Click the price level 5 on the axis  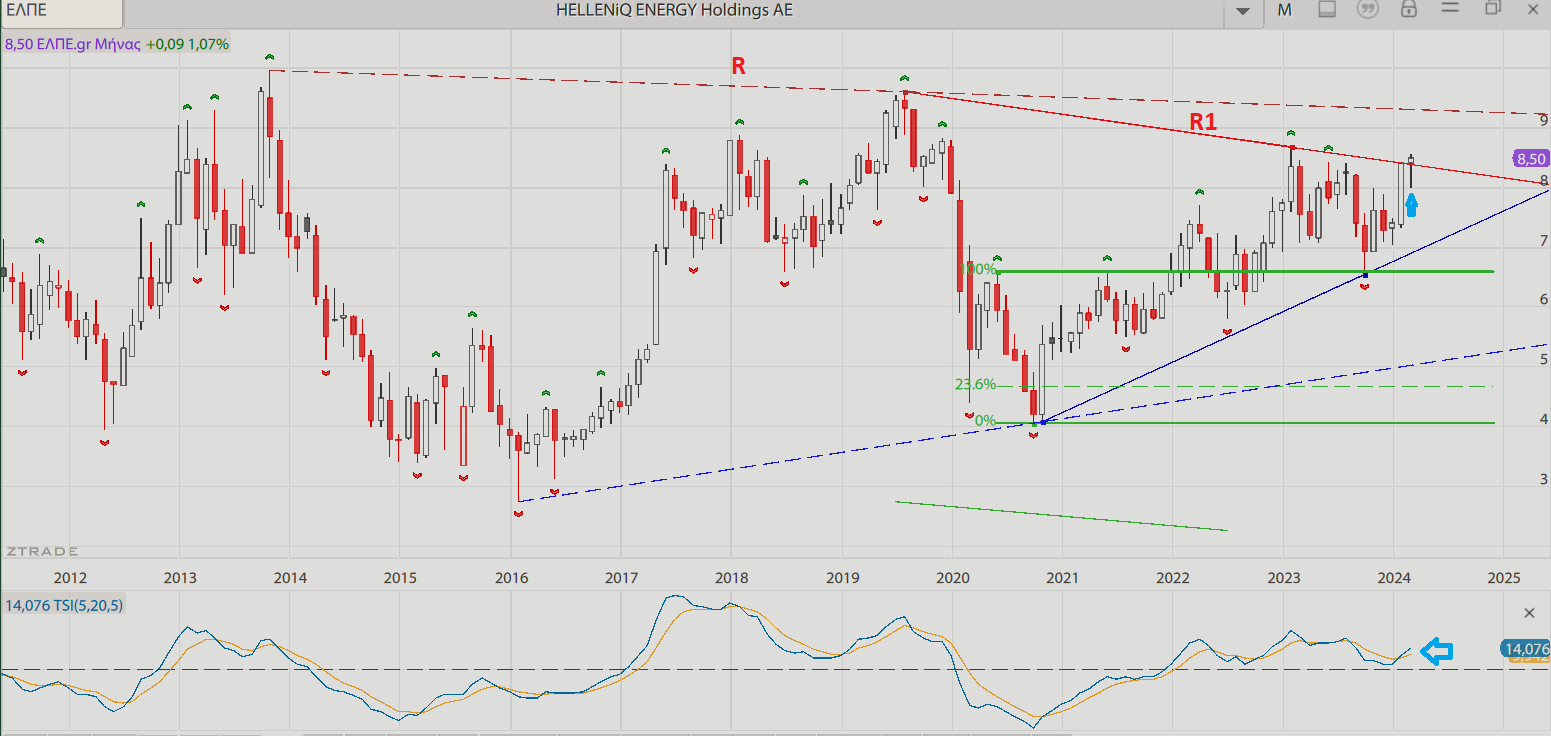[x=1544, y=359]
